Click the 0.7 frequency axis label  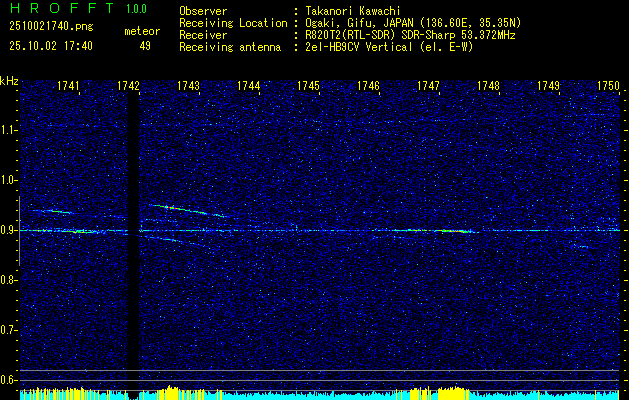point(9,330)
